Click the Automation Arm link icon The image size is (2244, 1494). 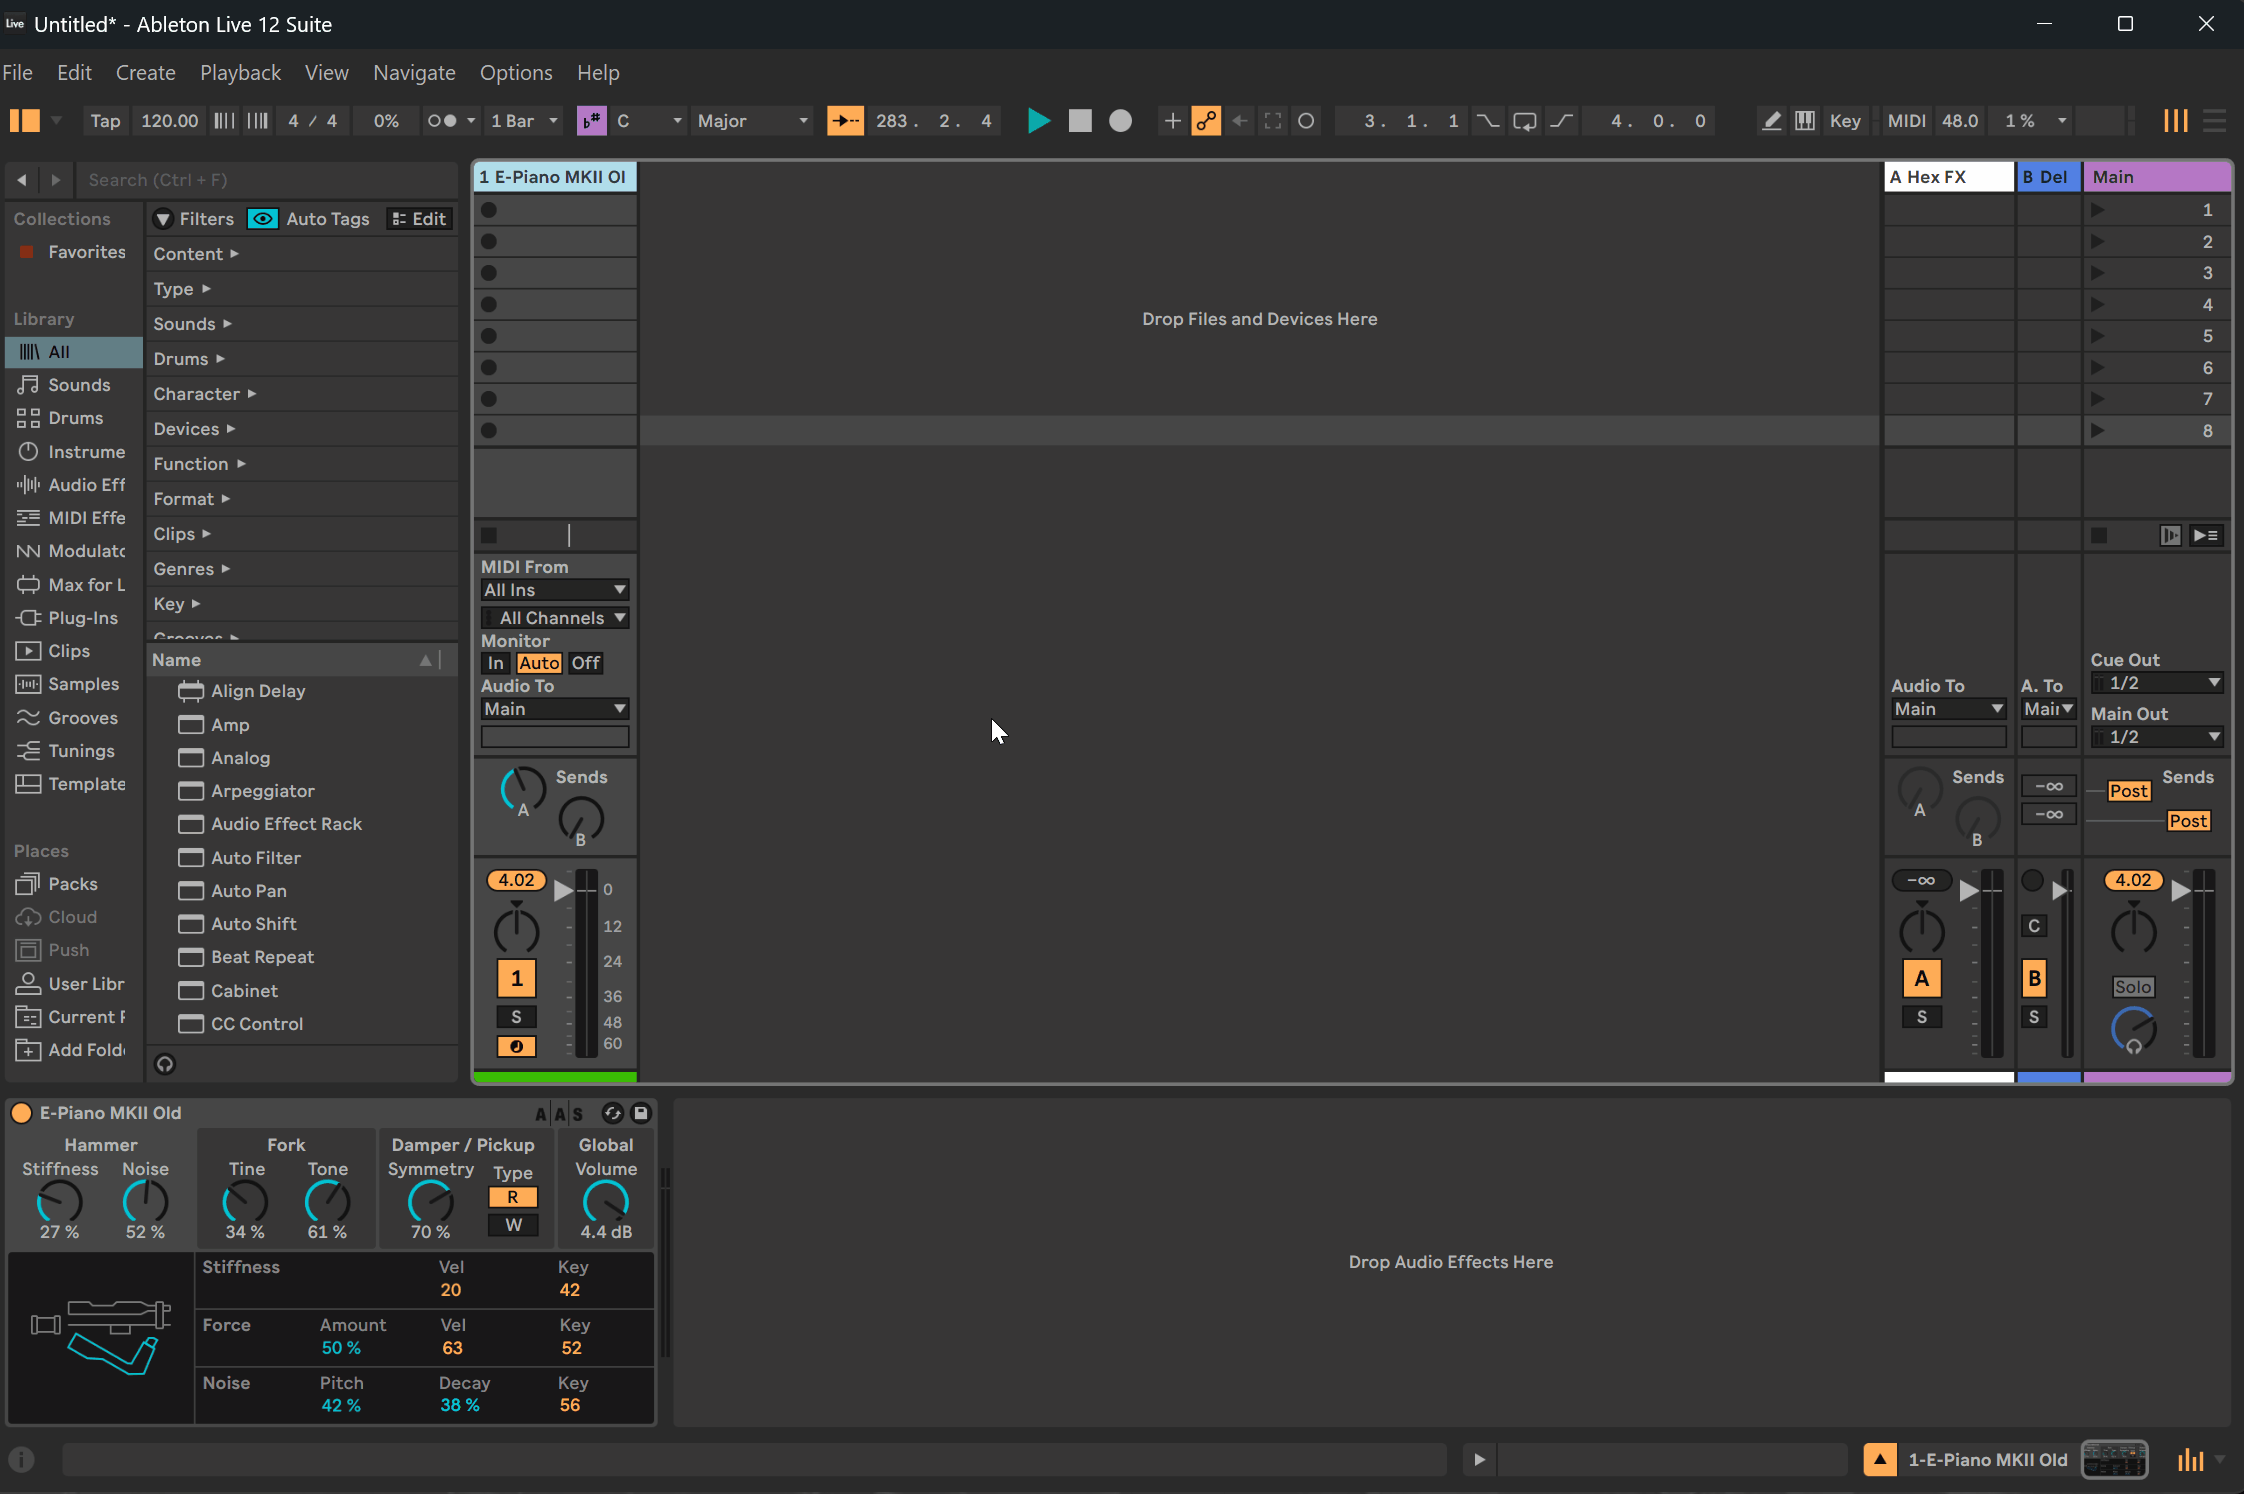click(x=1206, y=121)
